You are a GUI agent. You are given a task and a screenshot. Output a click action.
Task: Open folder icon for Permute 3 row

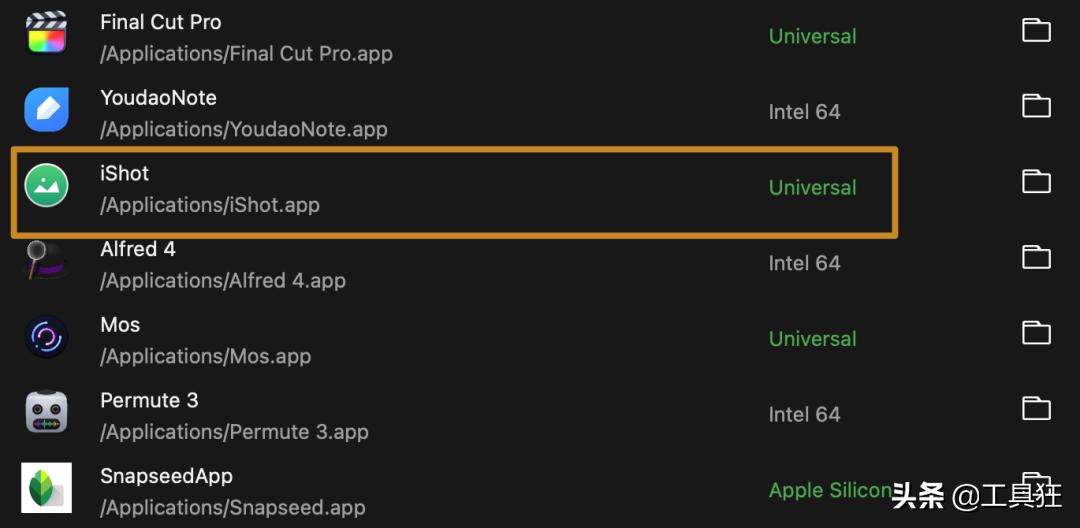pos(1036,409)
